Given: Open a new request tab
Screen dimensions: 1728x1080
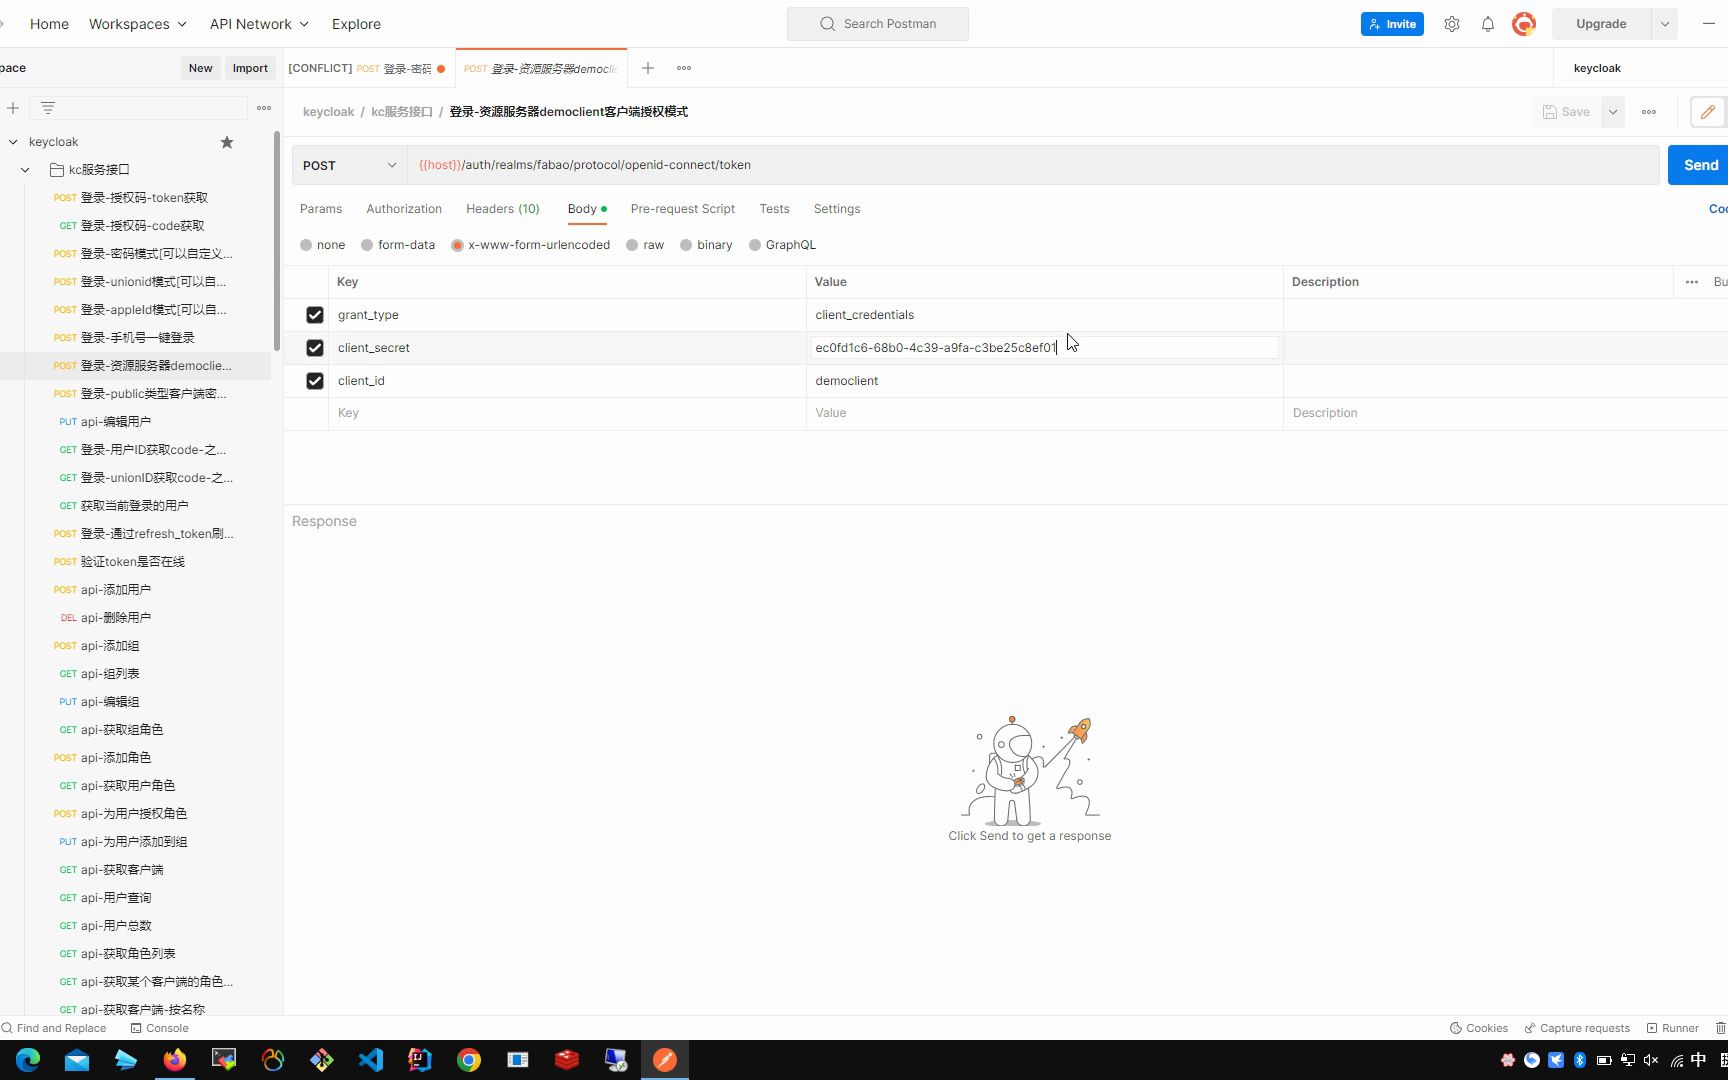Looking at the screenshot, I should 648,68.
